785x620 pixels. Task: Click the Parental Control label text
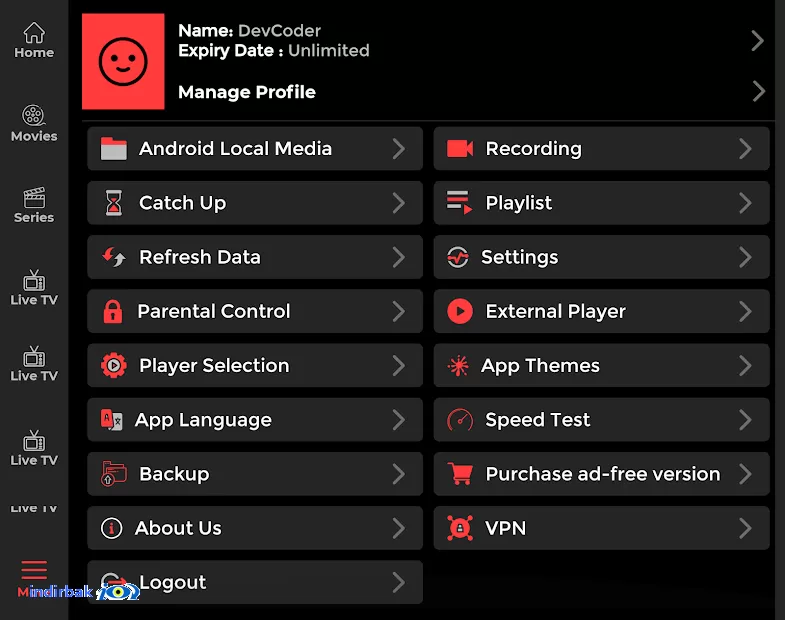click(214, 312)
